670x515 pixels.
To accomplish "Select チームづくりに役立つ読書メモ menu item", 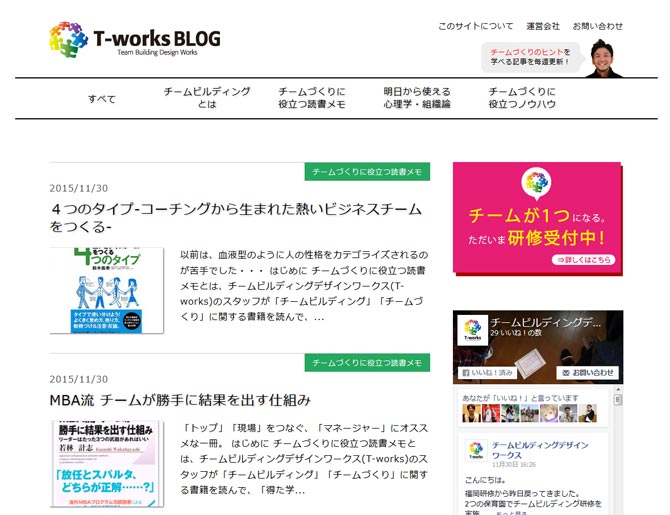I will pyautogui.click(x=312, y=98).
